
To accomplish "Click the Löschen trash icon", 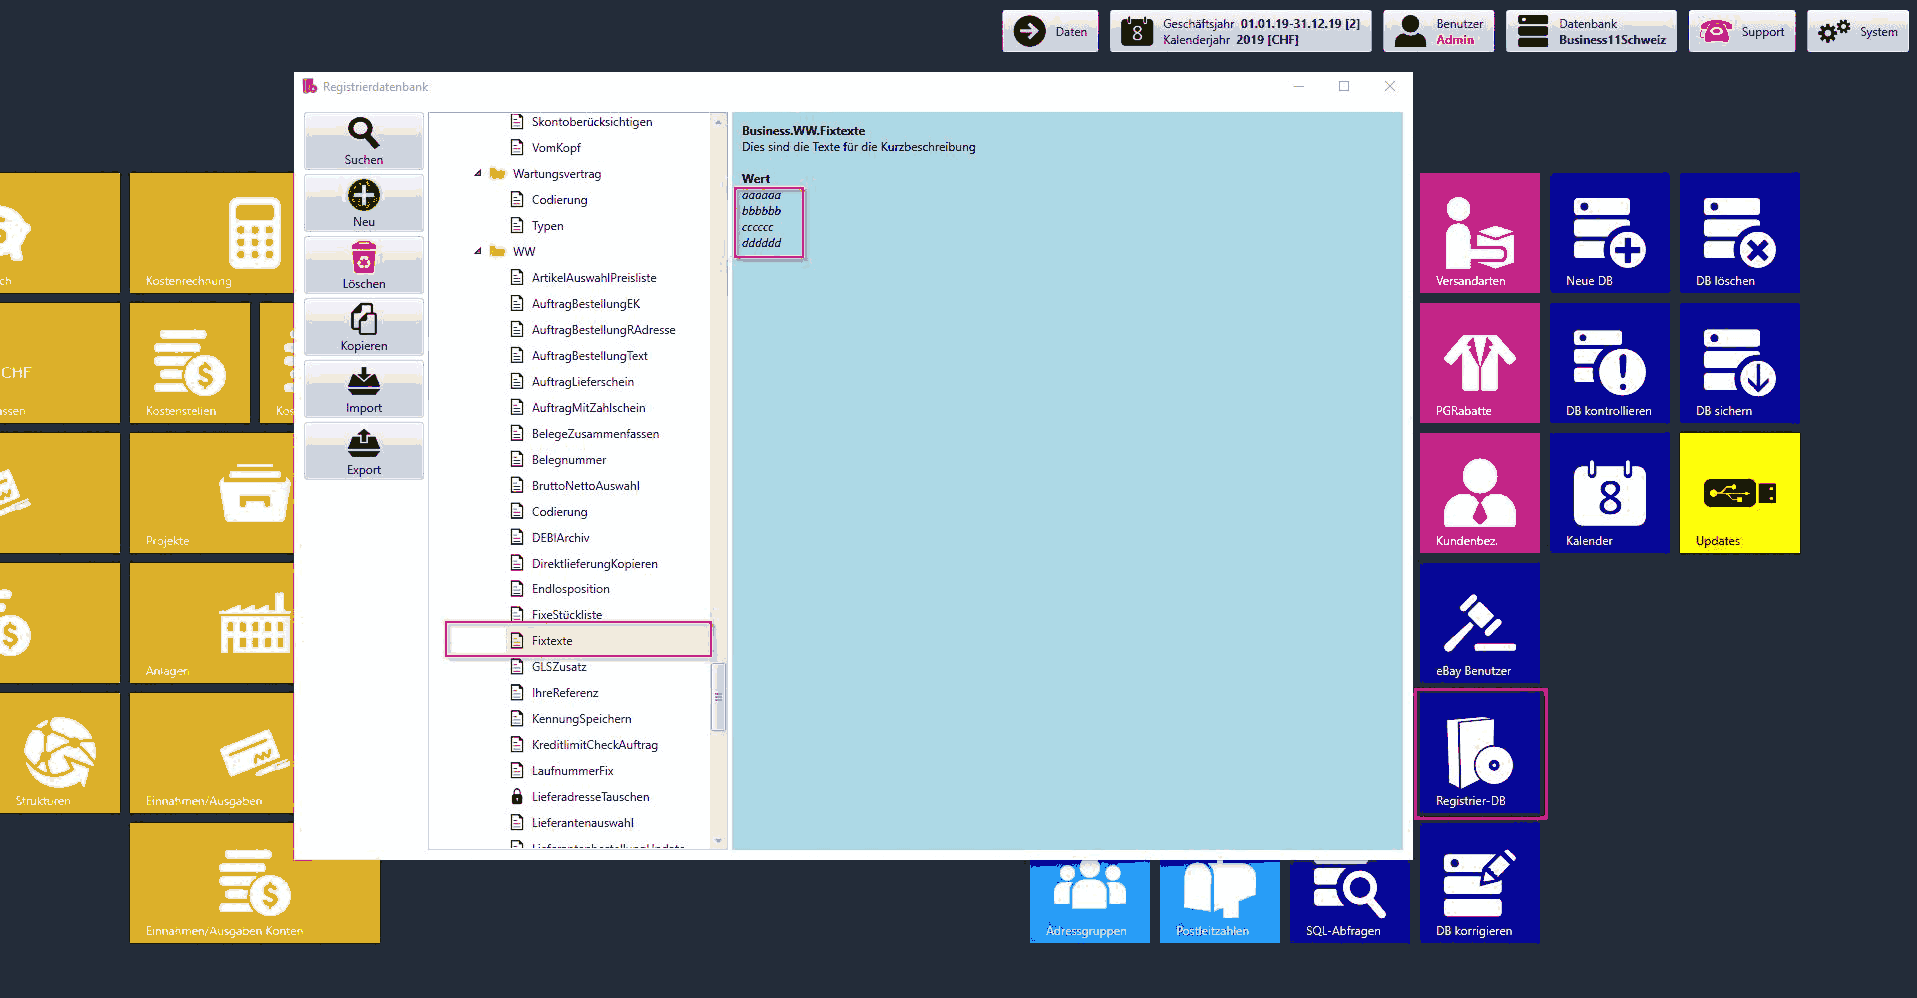I will 363,265.
